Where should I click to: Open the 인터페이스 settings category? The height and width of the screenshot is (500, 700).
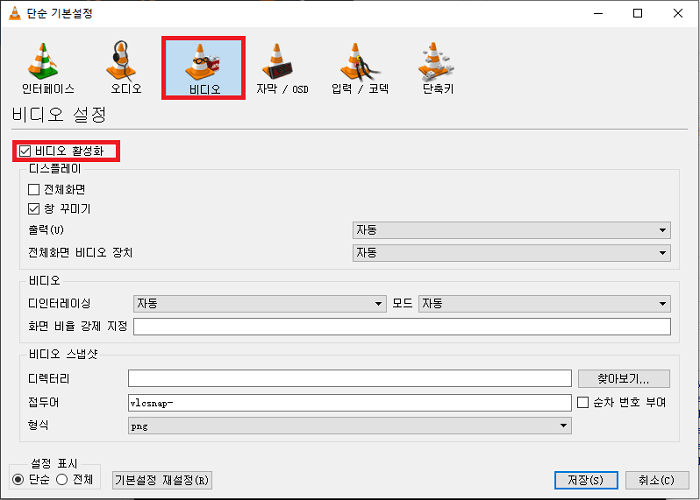[48, 68]
